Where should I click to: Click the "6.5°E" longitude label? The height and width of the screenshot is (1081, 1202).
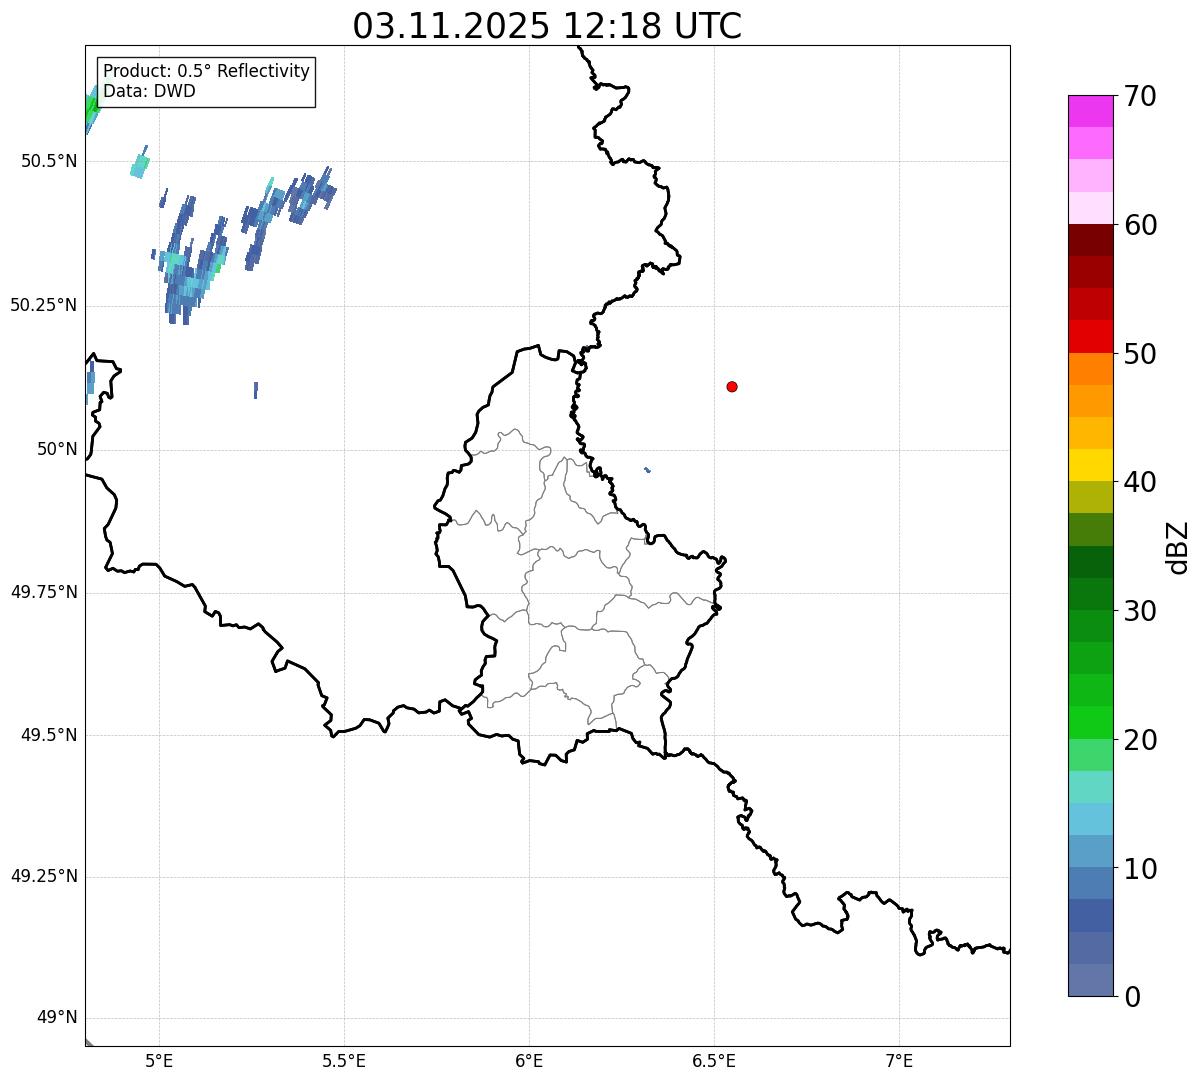pos(714,1061)
